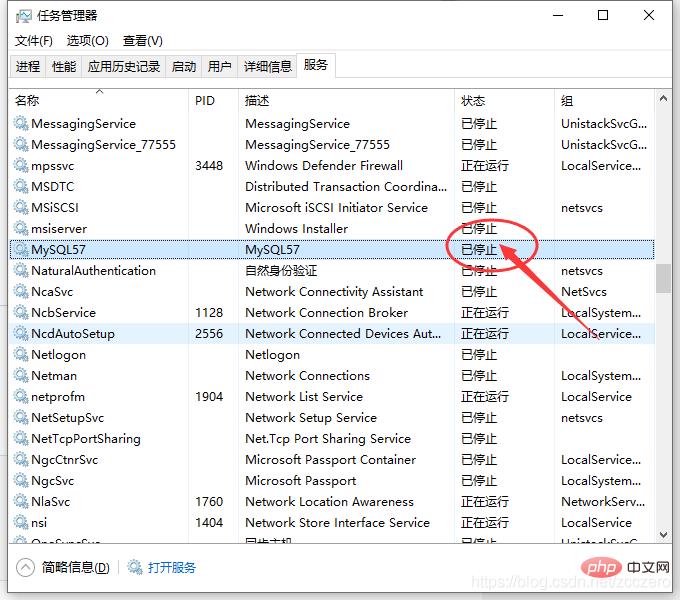Click the gear icon beside MySQL57
The width and height of the screenshot is (680, 600).
click(21, 249)
